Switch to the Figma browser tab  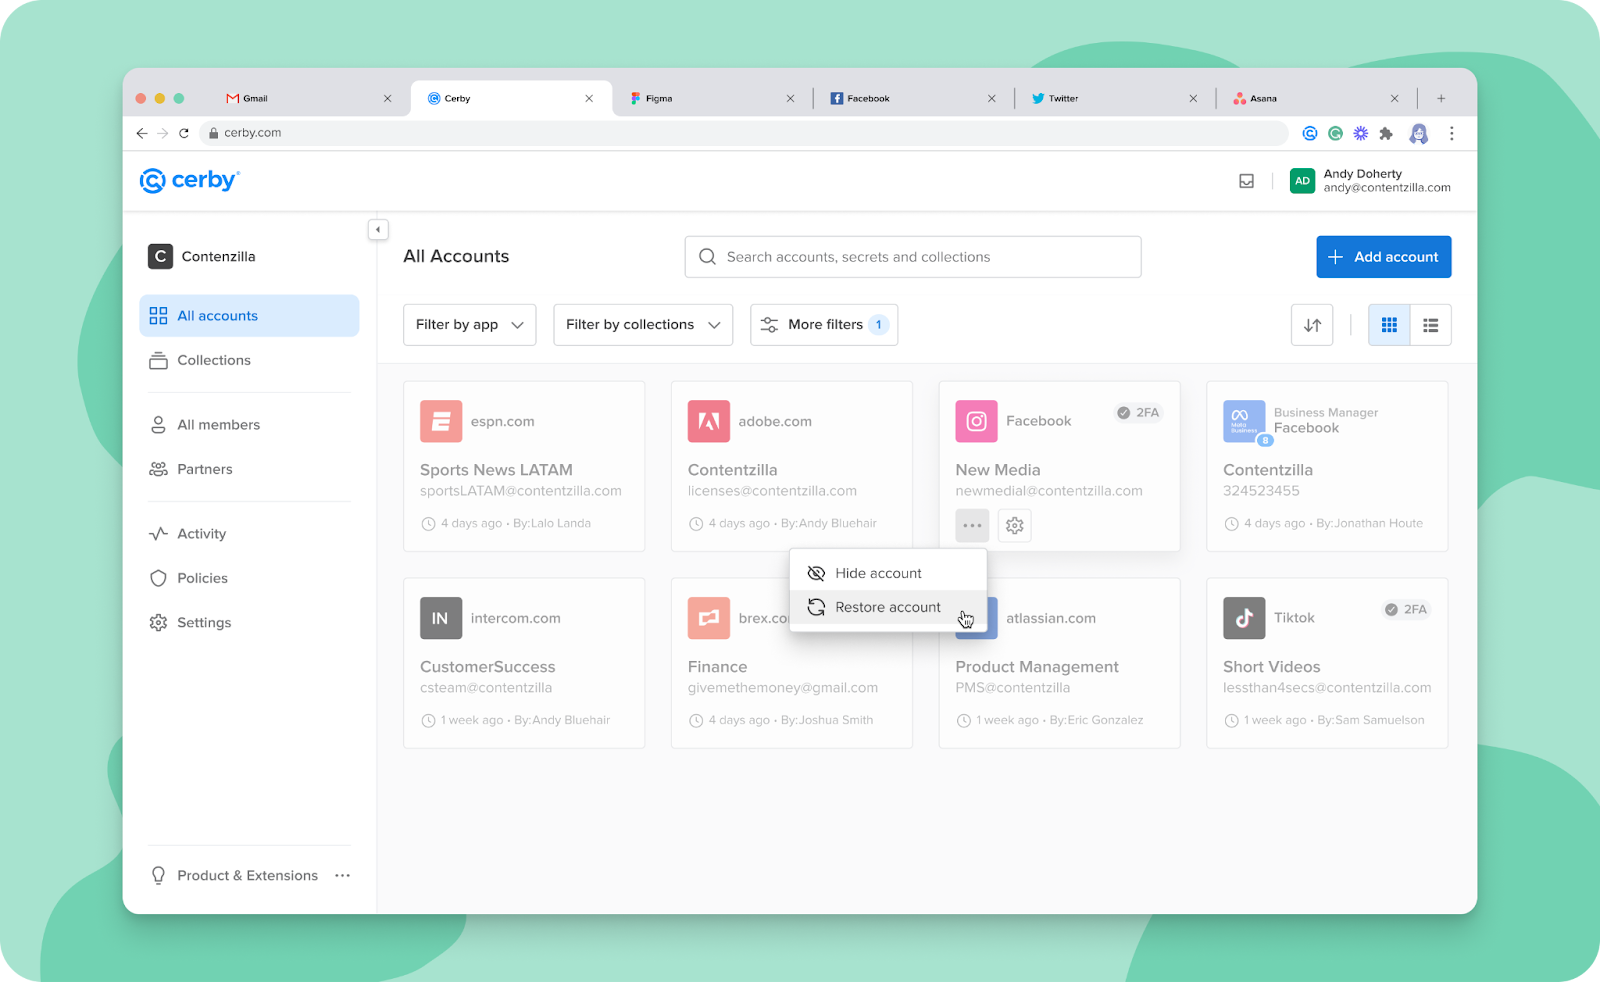(x=712, y=98)
